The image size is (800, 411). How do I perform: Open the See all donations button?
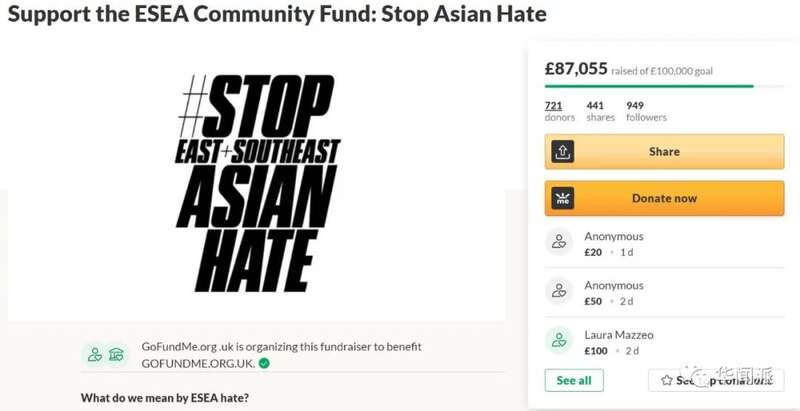click(x=574, y=380)
